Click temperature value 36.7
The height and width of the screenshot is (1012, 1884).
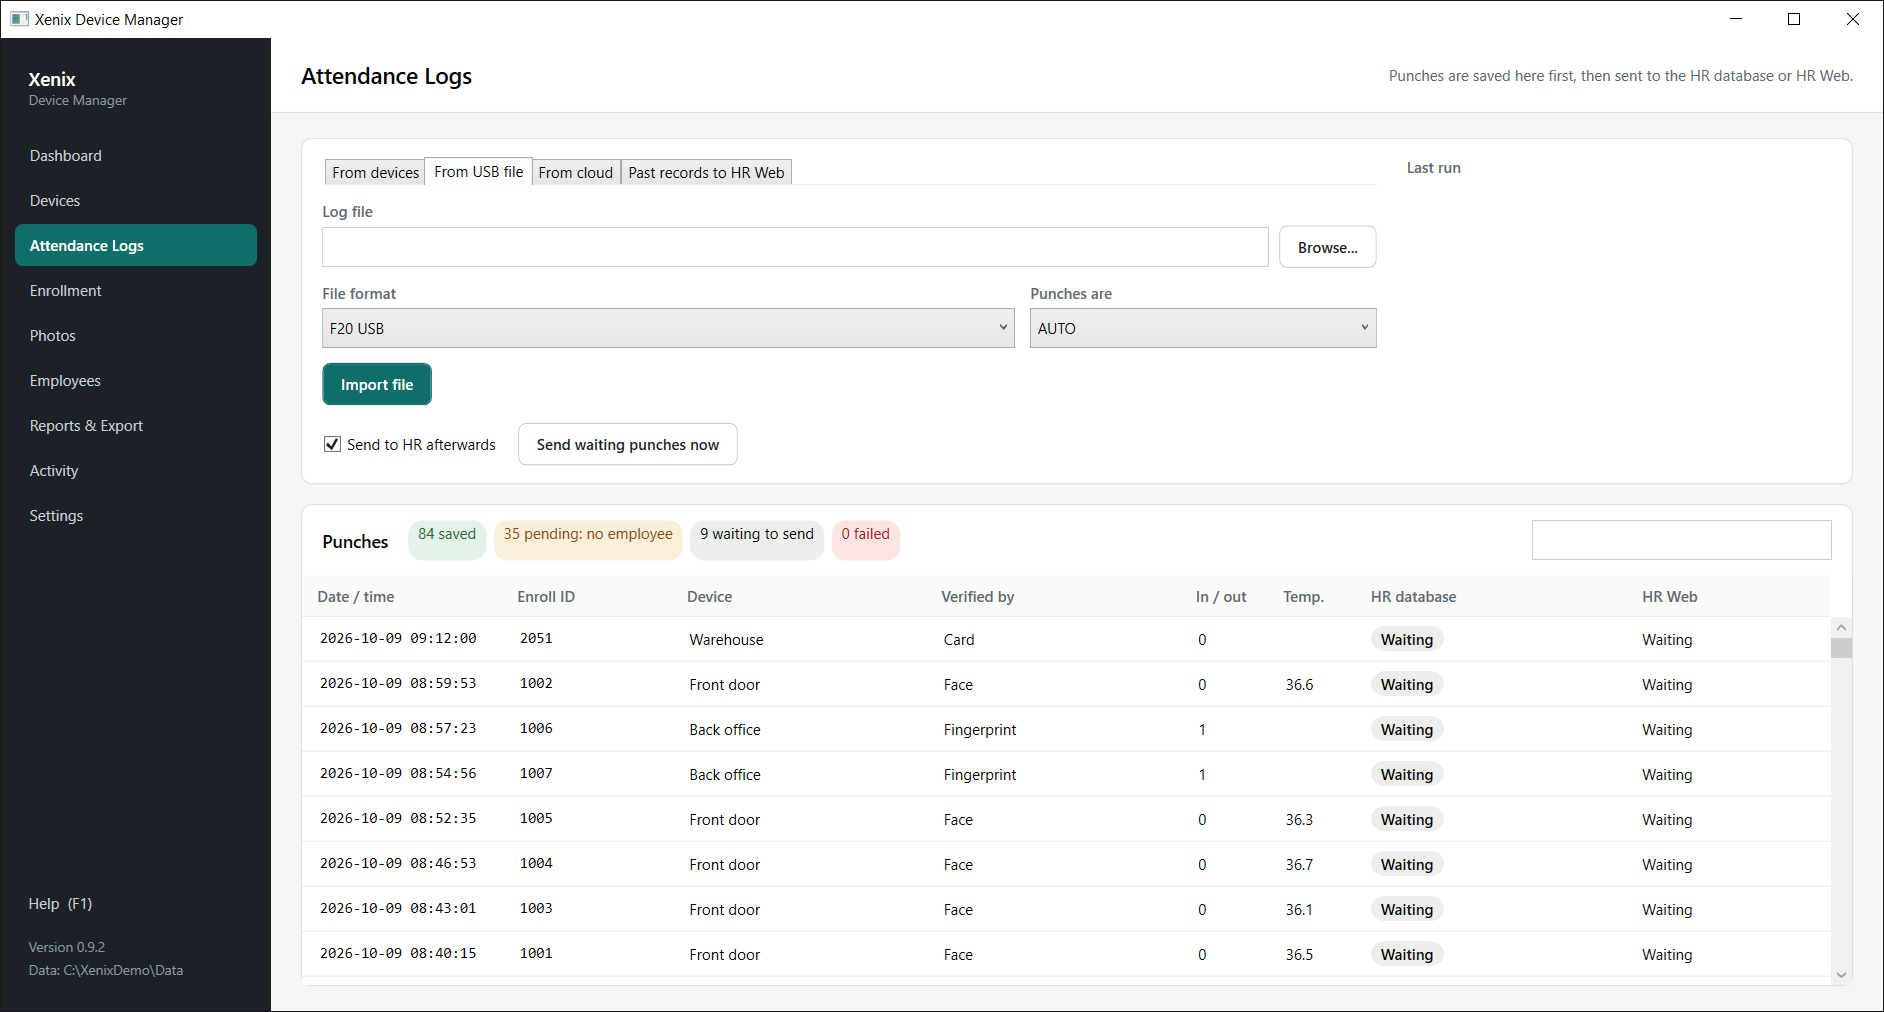pos(1299,864)
